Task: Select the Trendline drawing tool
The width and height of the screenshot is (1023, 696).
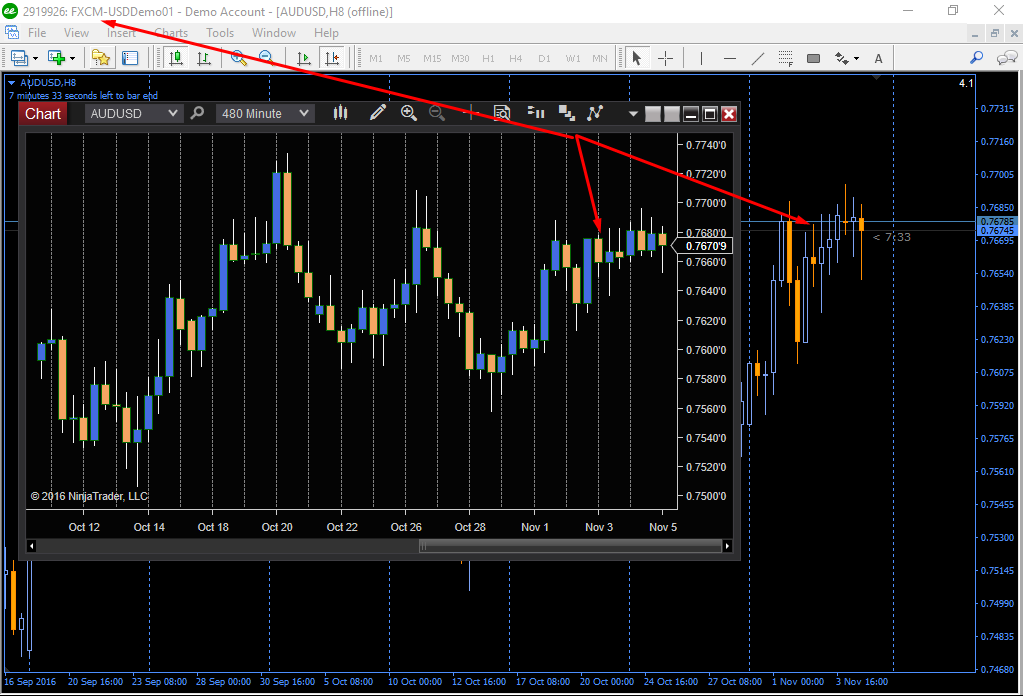Action: pyautogui.click(x=757, y=58)
